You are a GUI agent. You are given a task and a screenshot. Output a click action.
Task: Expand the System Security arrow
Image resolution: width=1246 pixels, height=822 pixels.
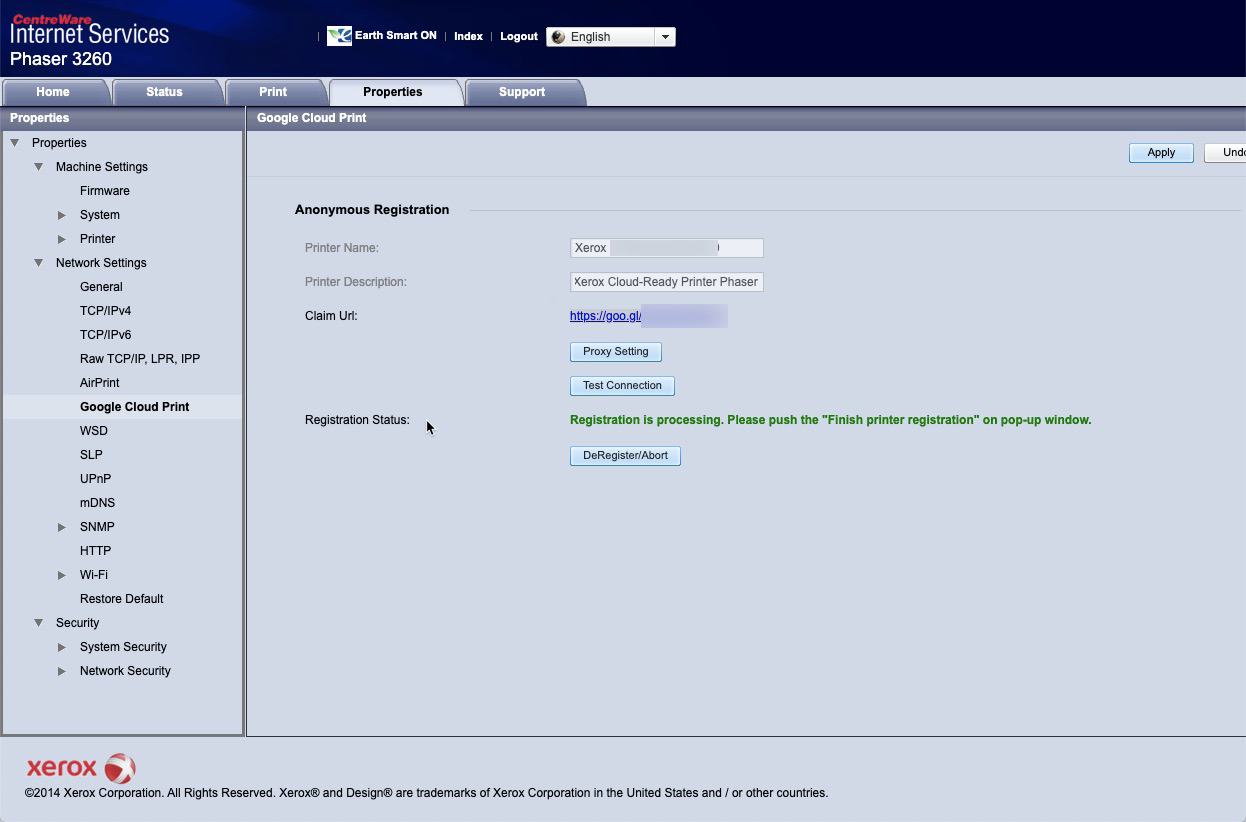point(62,647)
